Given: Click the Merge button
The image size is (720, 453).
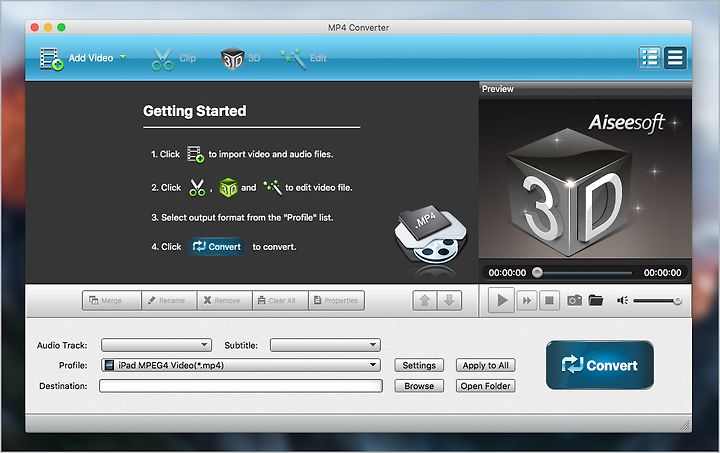Looking at the screenshot, I should pyautogui.click(x=112, y=300).
